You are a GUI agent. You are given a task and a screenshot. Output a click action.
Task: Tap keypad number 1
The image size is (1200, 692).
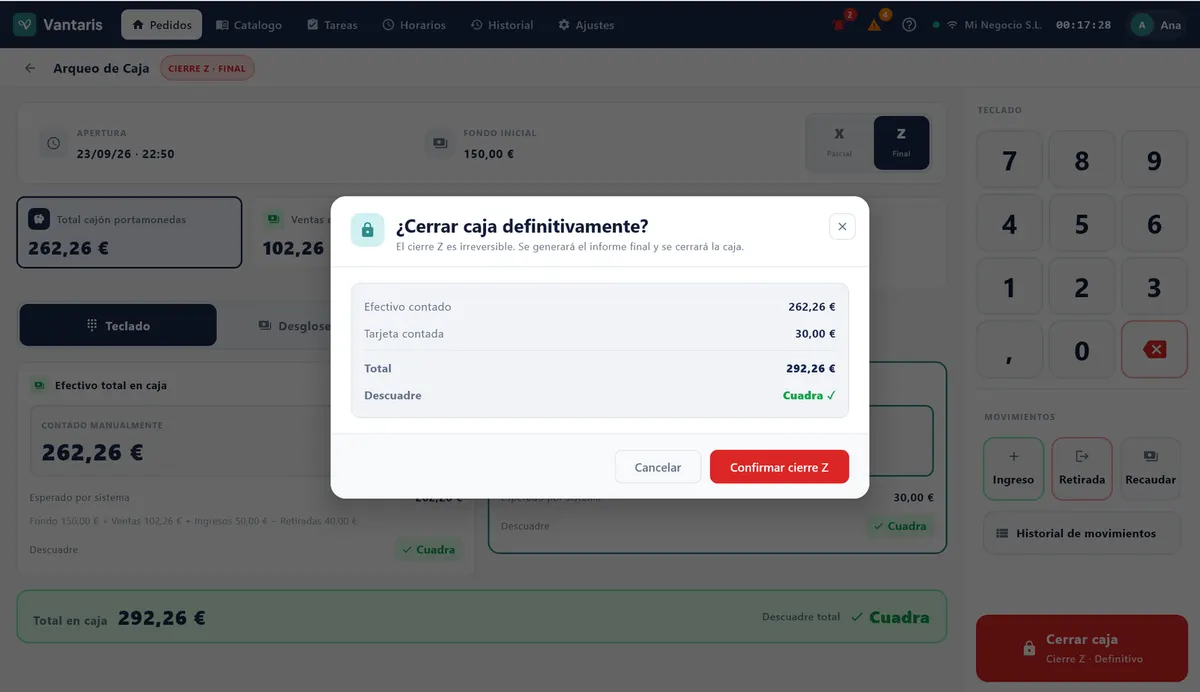pos(1010,288)
